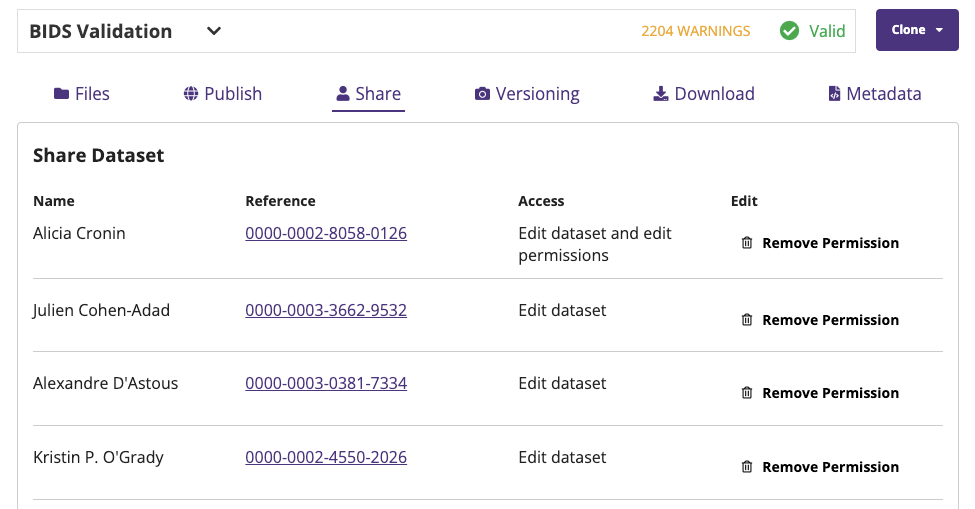Open ORCID link 0000-0003-3662-9532
Screen dimensions: 975x509
[x=326, y=311]
